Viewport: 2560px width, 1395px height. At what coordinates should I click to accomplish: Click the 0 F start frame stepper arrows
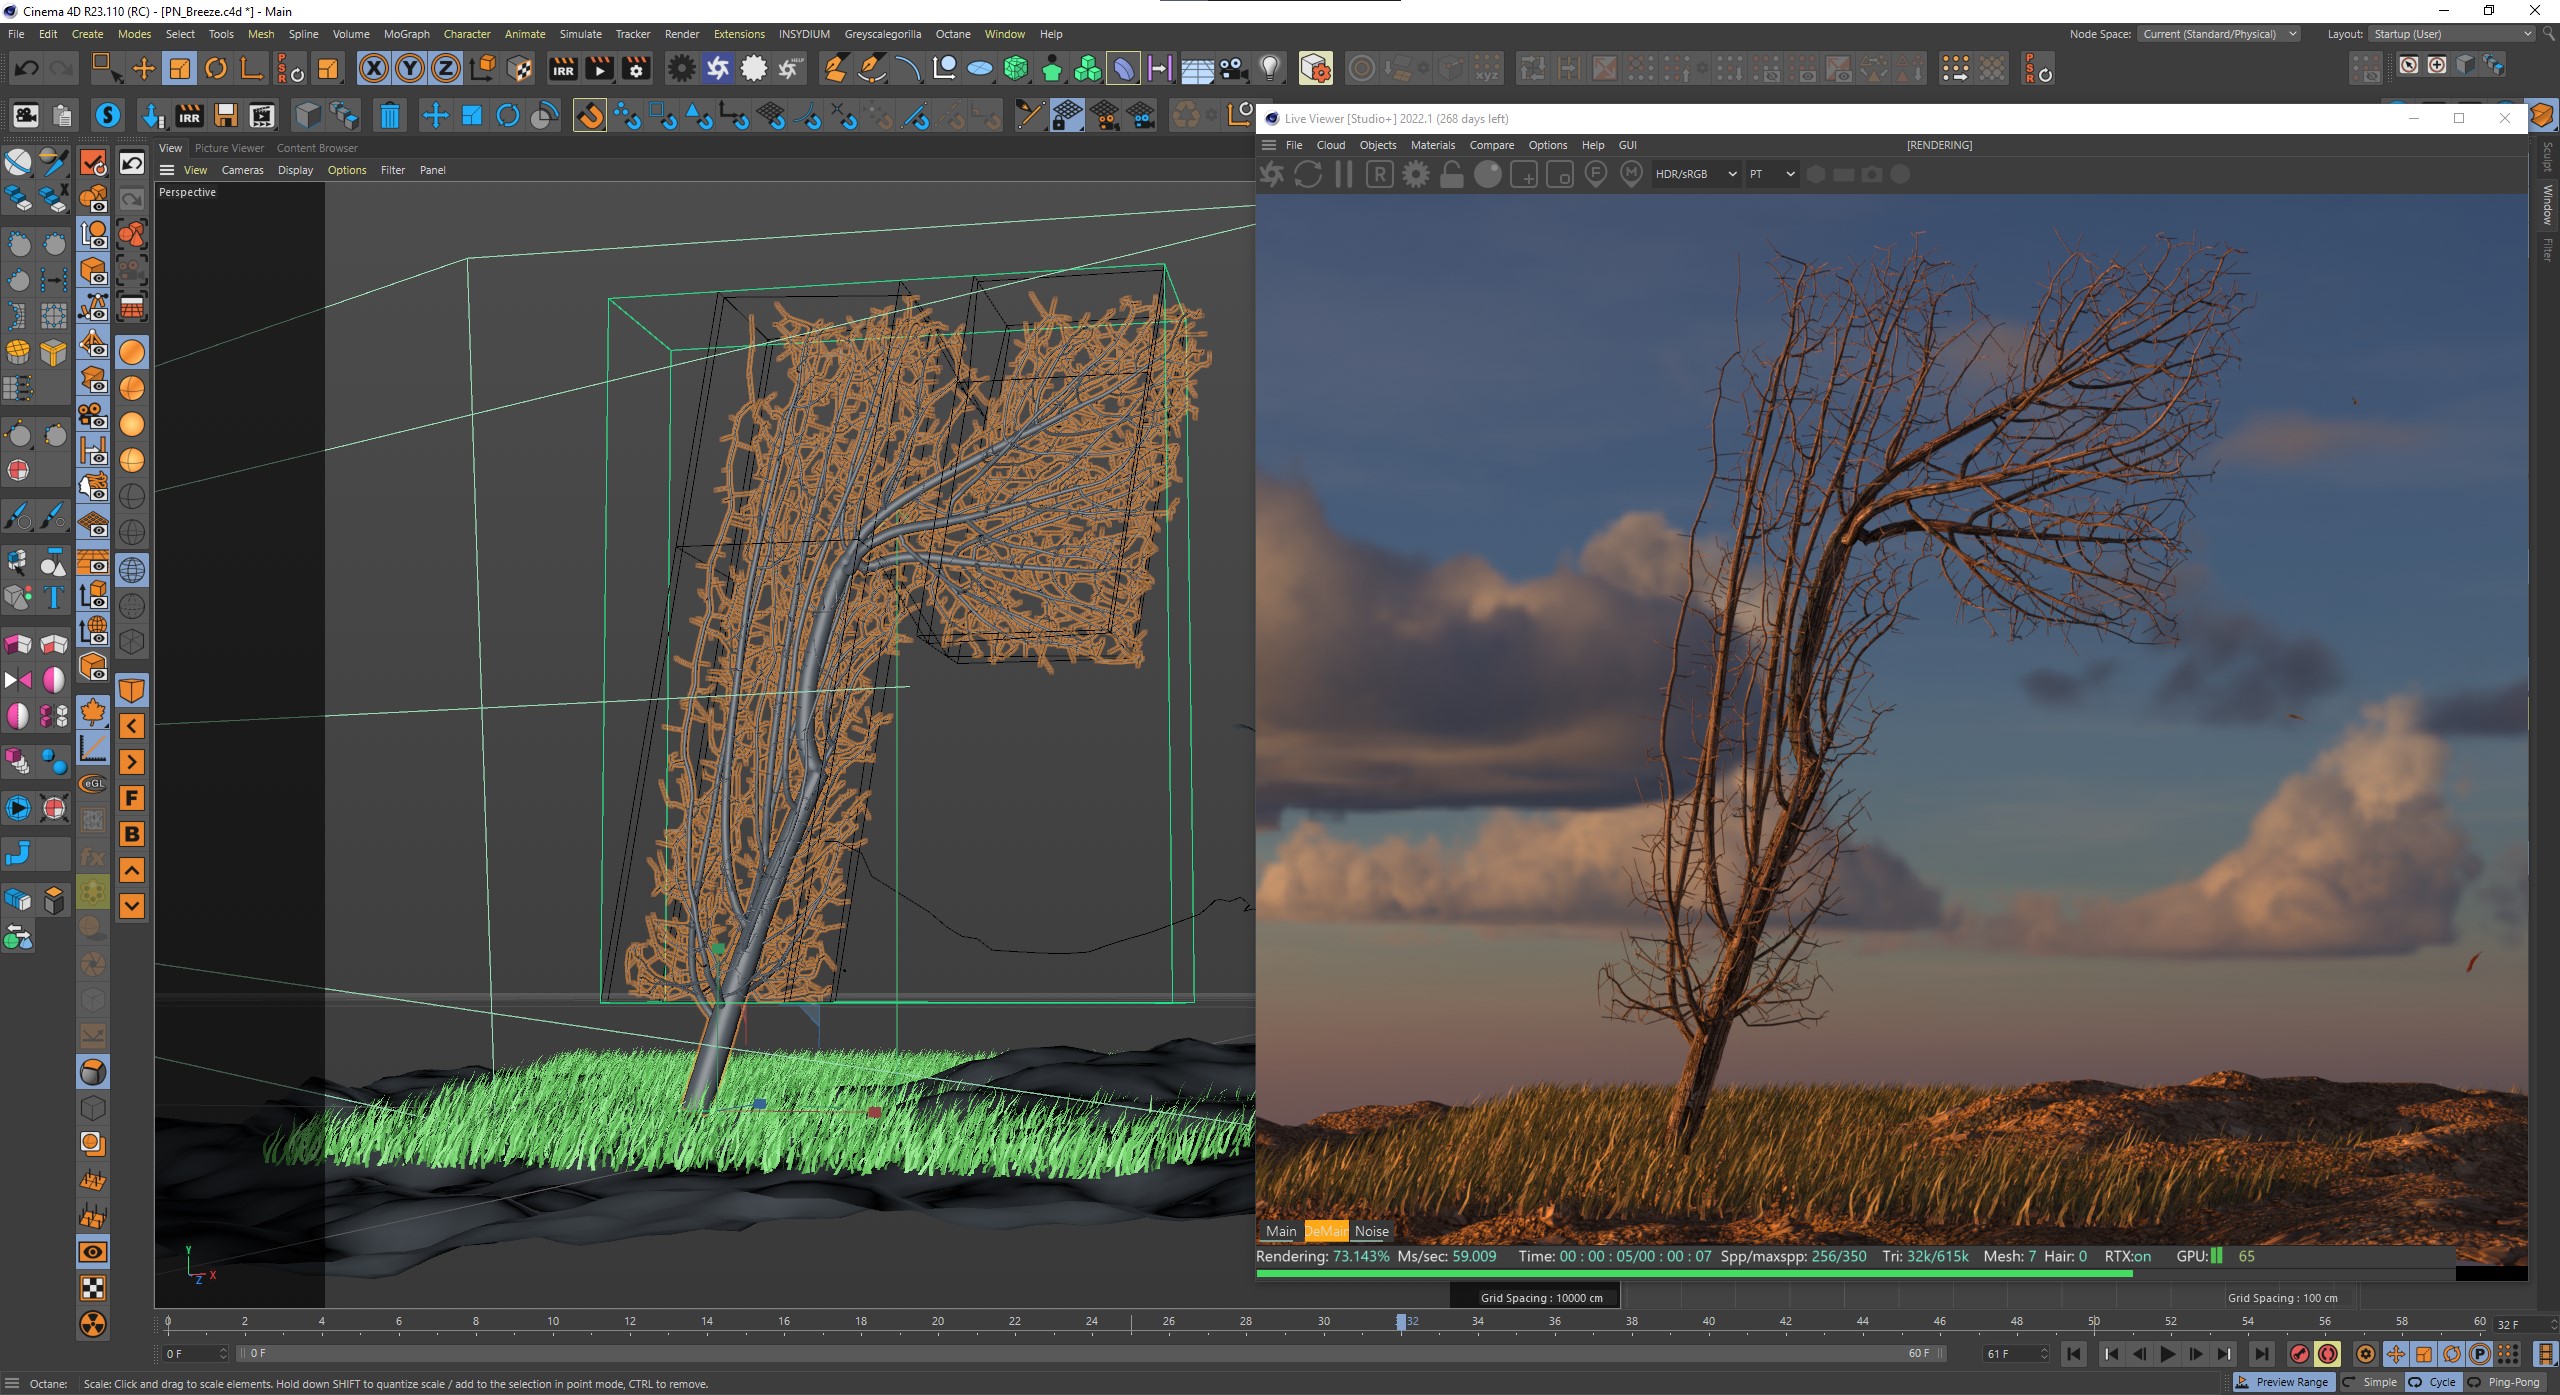click(223, 1354)
